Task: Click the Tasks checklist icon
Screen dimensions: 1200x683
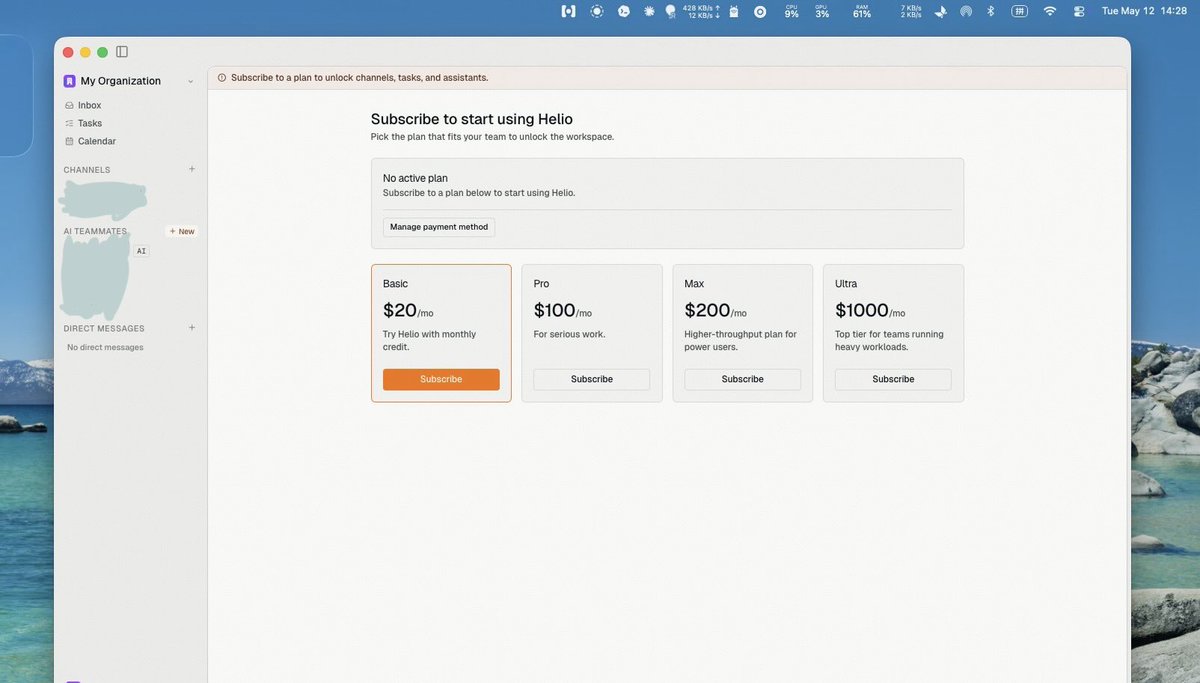Action: (x=69, y=123)
